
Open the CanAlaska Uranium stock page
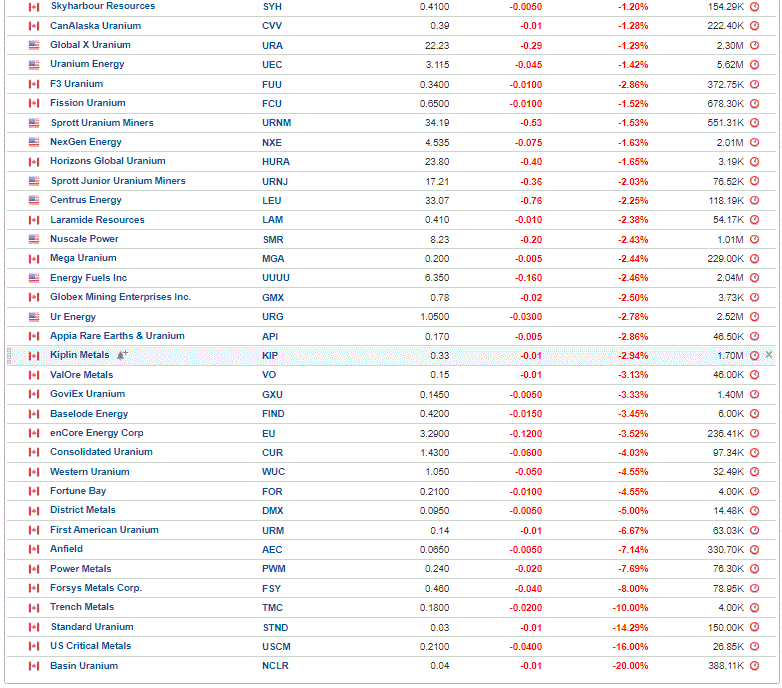tap(95, 26)
